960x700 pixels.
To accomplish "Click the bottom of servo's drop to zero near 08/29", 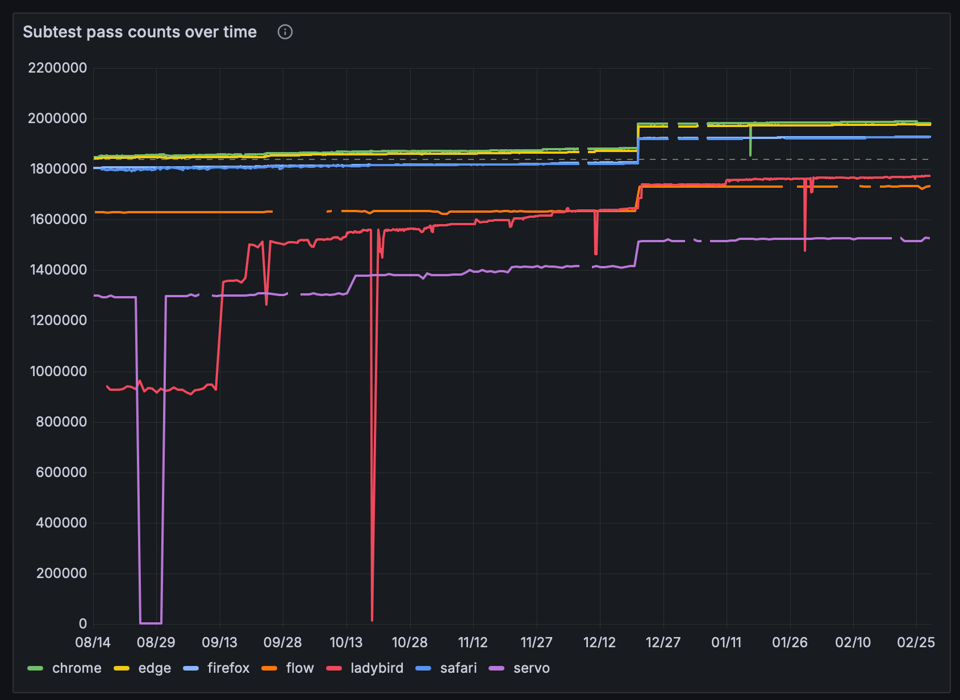I will (x=150, y=622).
